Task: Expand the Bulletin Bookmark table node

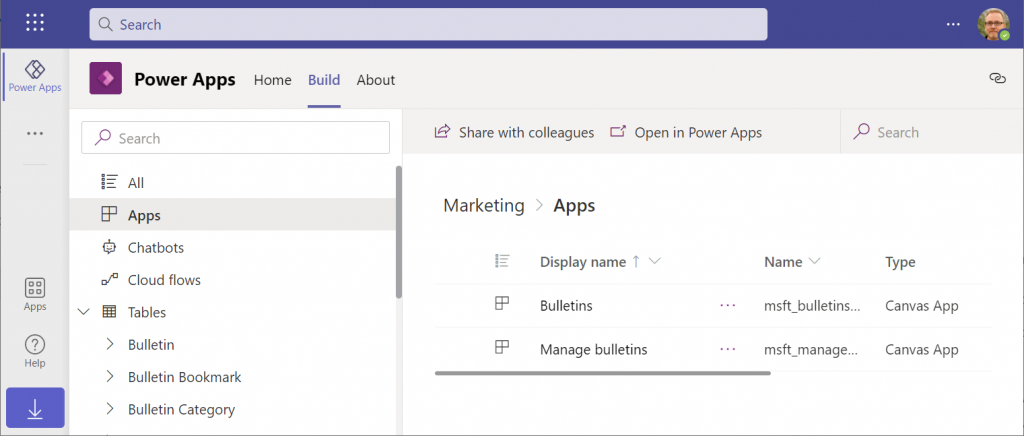Action: coord(110,377)
